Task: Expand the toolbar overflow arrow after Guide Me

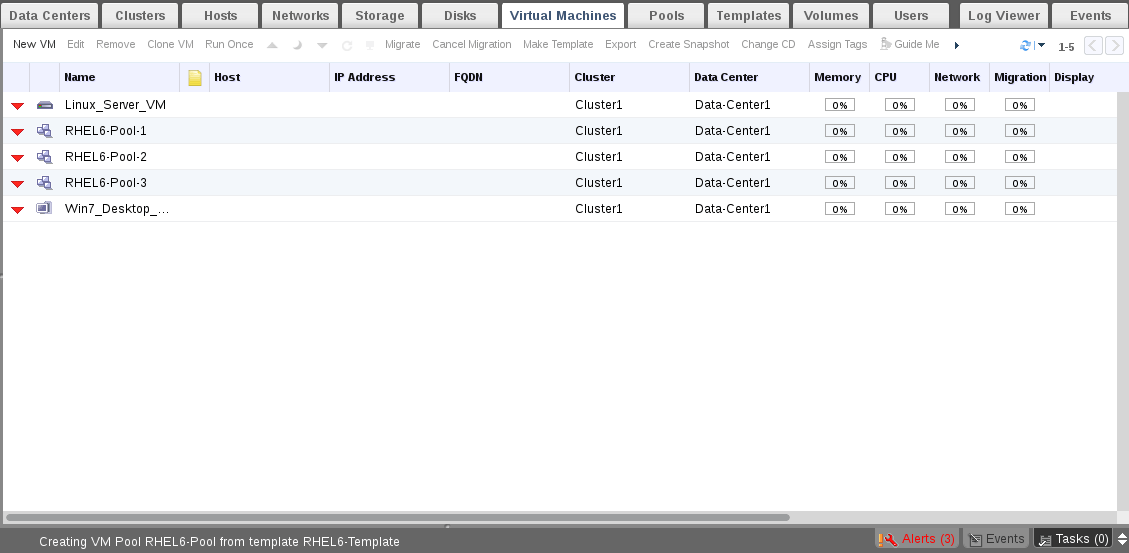Action: point(957,45)
